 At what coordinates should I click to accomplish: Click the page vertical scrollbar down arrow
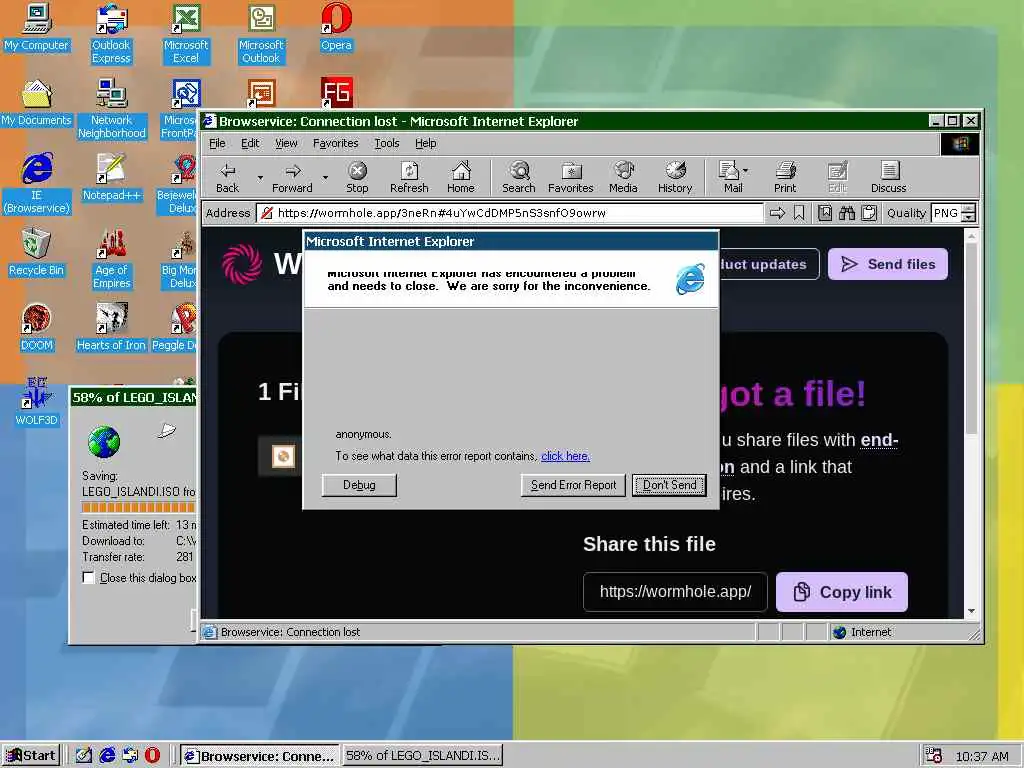[x=971, y=611]
